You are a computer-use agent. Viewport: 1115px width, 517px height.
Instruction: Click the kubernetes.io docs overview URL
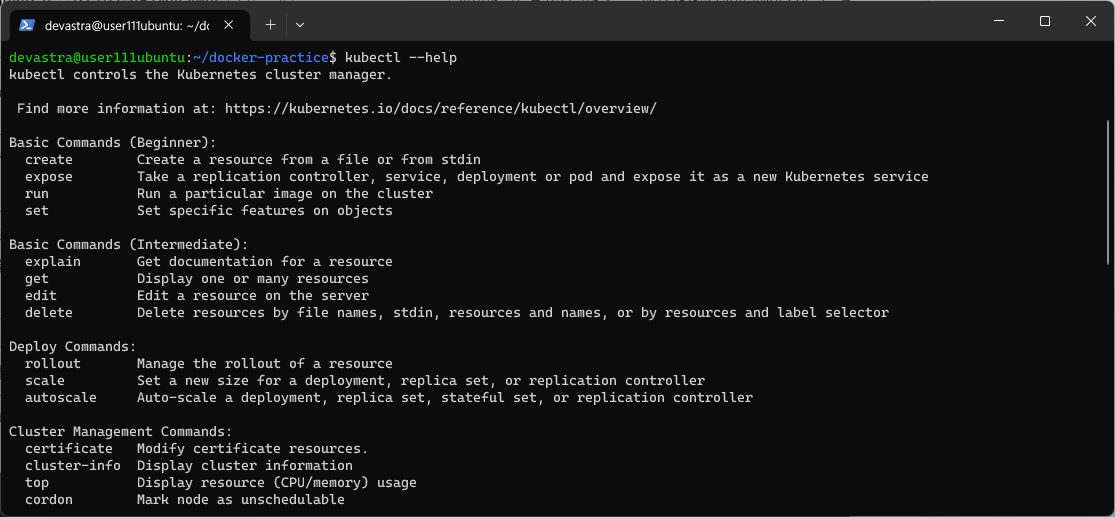tap(441, 109)
